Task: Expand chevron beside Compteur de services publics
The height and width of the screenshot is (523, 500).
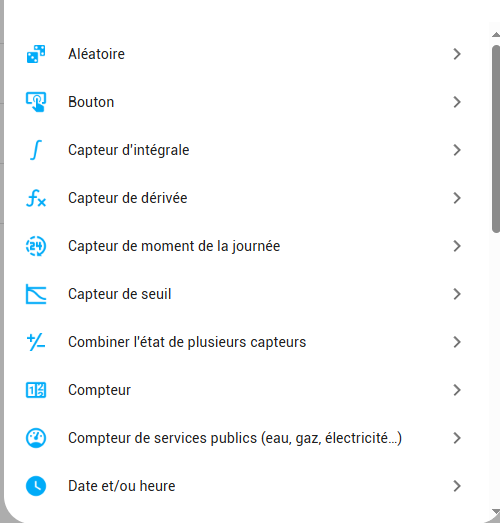Action: [x=457, y=438]
